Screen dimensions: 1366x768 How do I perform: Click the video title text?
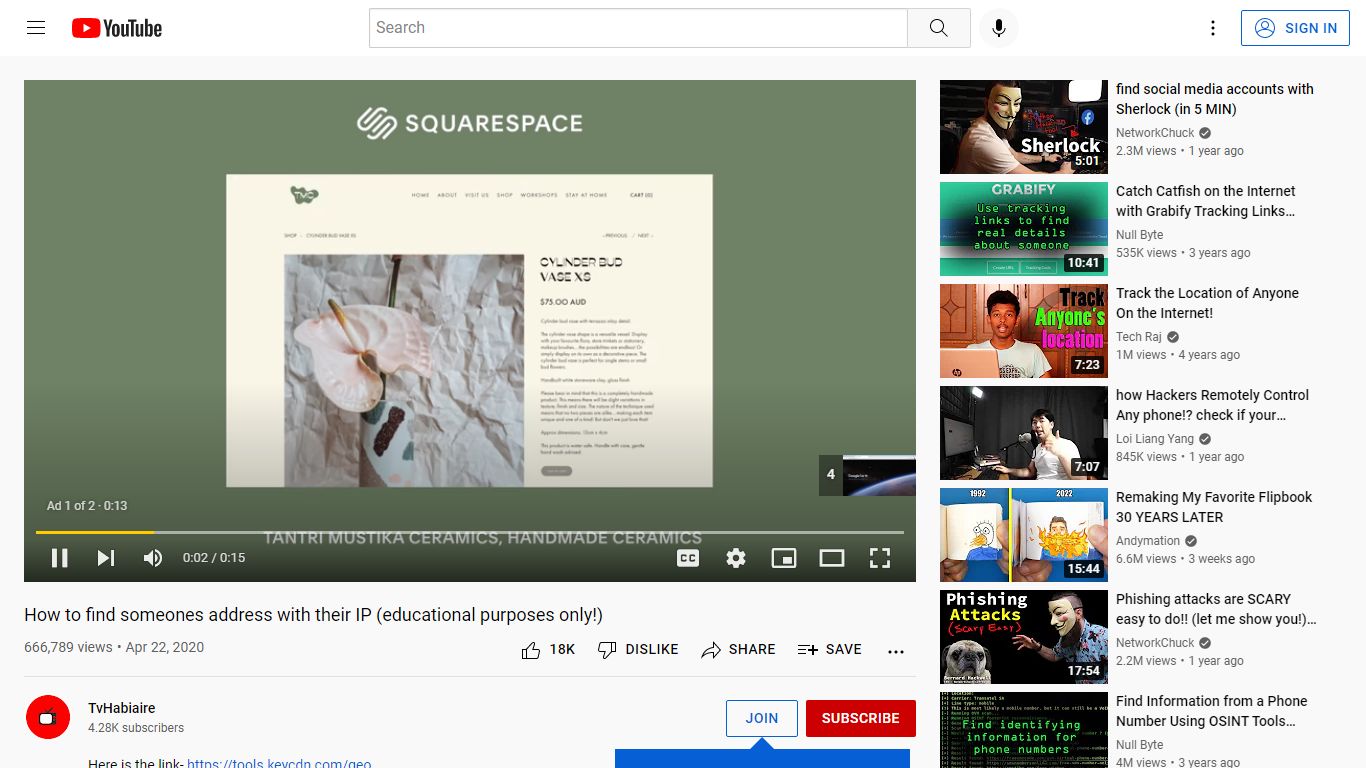(313, 615)
